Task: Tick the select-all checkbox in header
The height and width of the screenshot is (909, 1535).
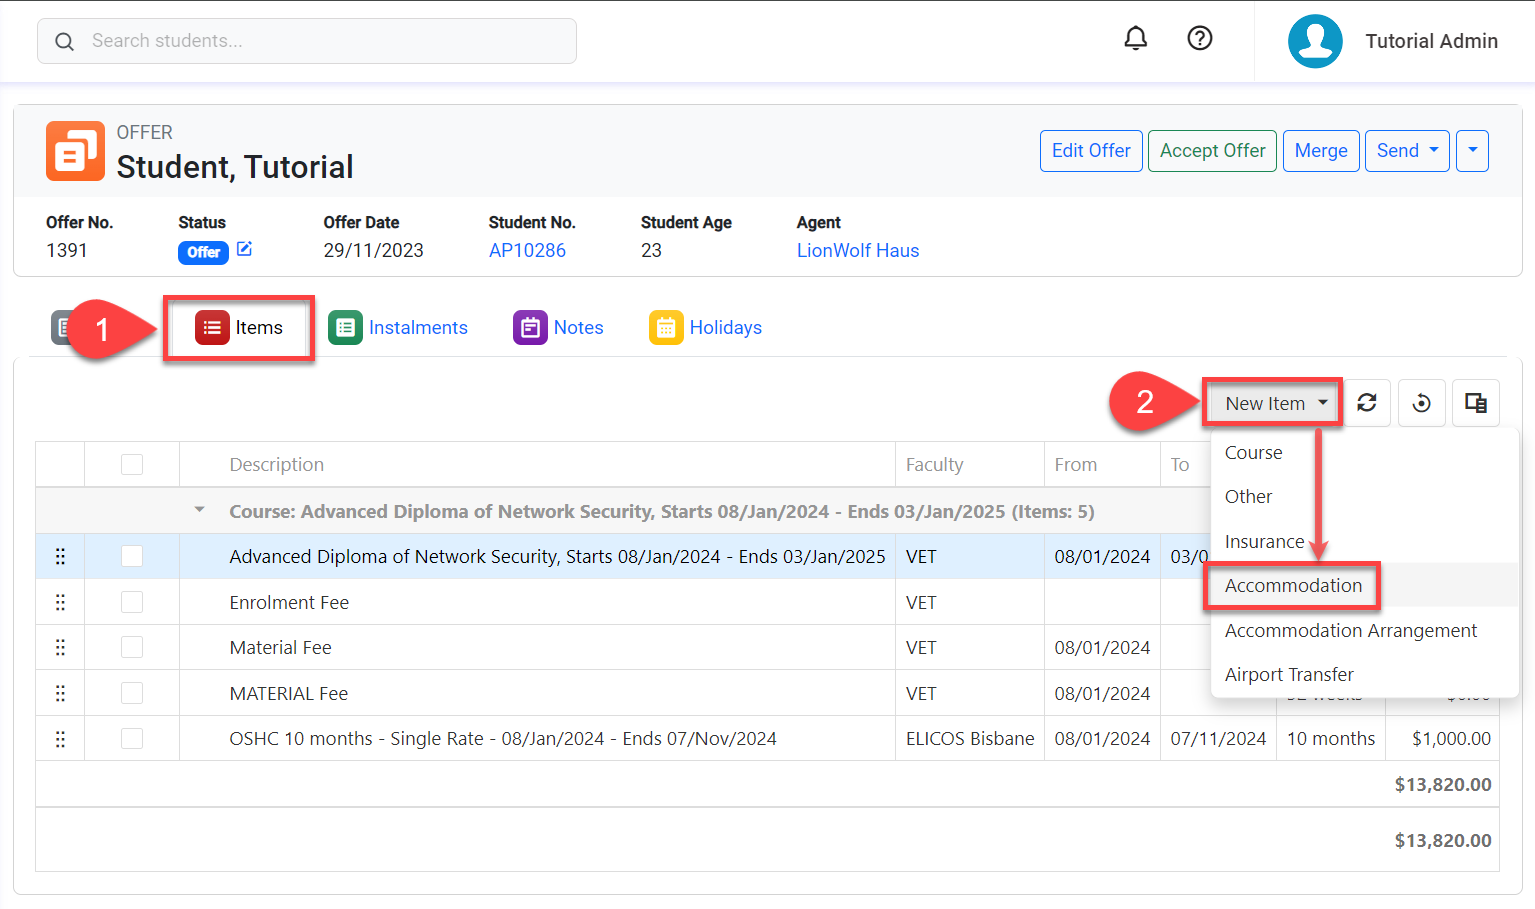Action: click(132, 464)
